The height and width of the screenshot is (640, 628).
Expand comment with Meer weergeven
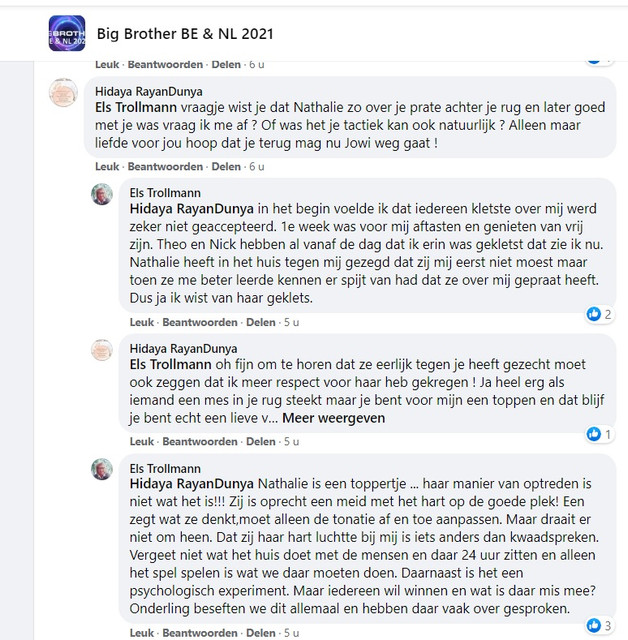pyautogui.click(x=333, y=418)
